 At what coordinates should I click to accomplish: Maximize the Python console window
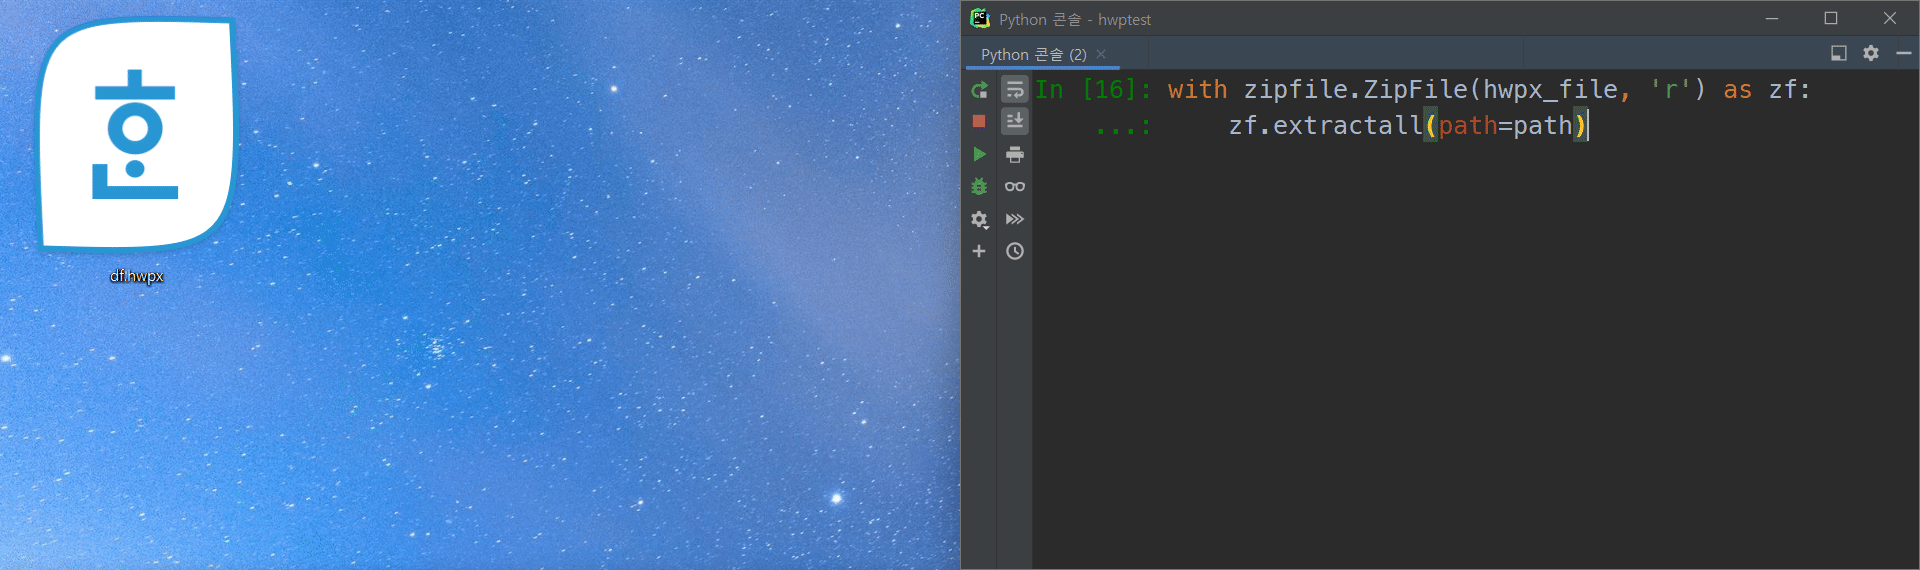click(1831, 18)
